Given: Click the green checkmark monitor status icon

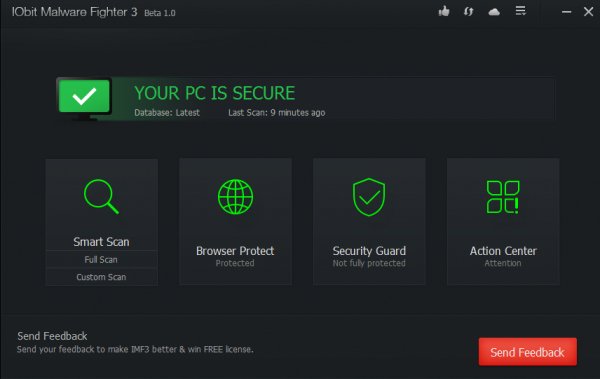Looking at the screenshot, I should tap(85, 98).
